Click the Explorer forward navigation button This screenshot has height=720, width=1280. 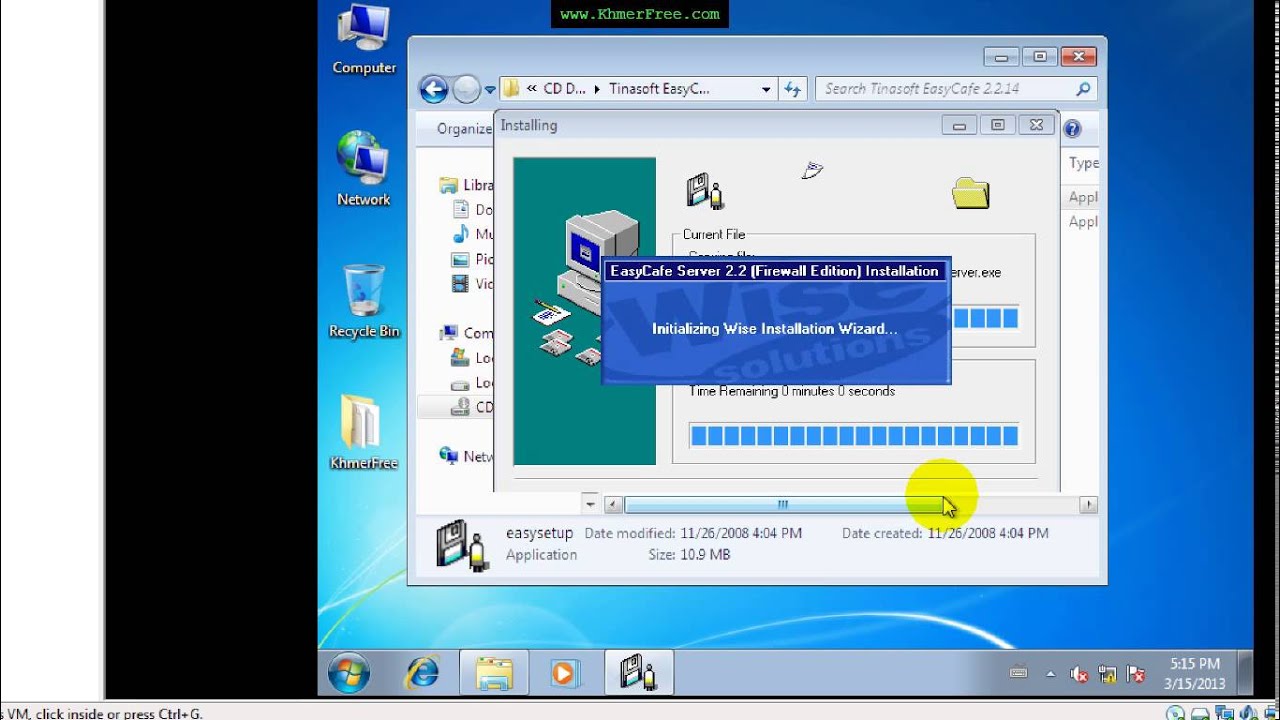(x=466, y=89)
